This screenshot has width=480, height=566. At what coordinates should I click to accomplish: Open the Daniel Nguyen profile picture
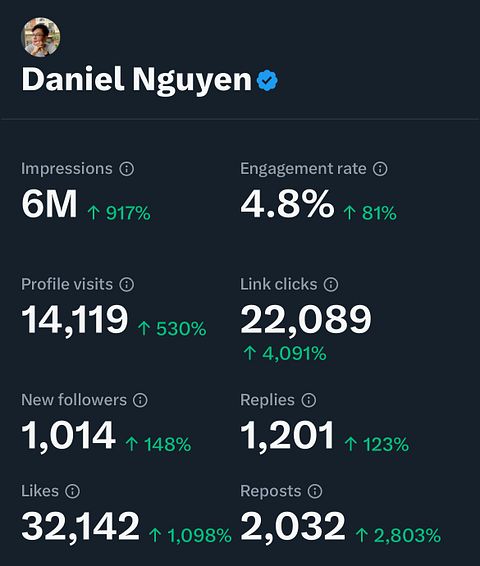point(41,37)
